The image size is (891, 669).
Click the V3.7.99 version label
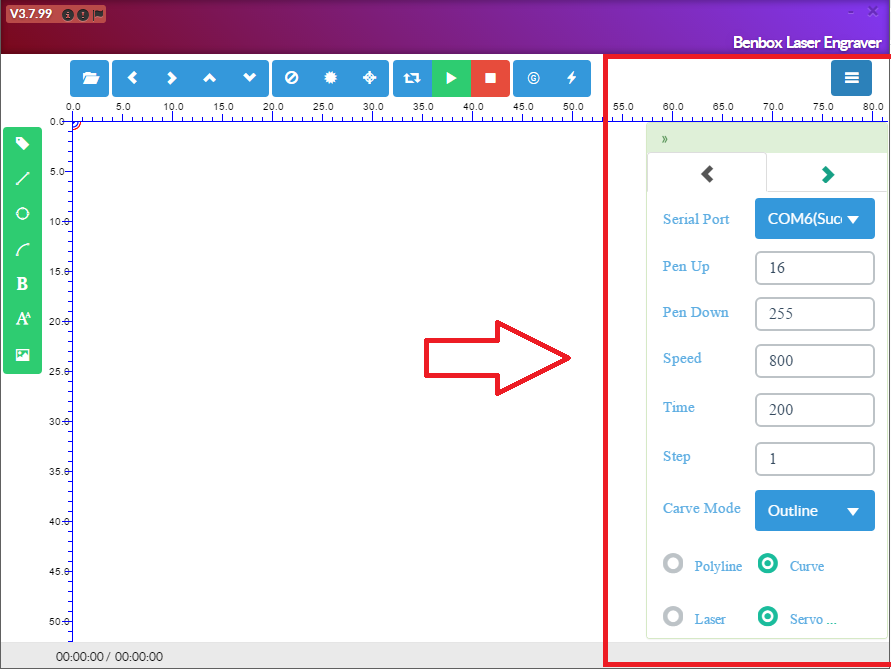(x=31, y=14)
